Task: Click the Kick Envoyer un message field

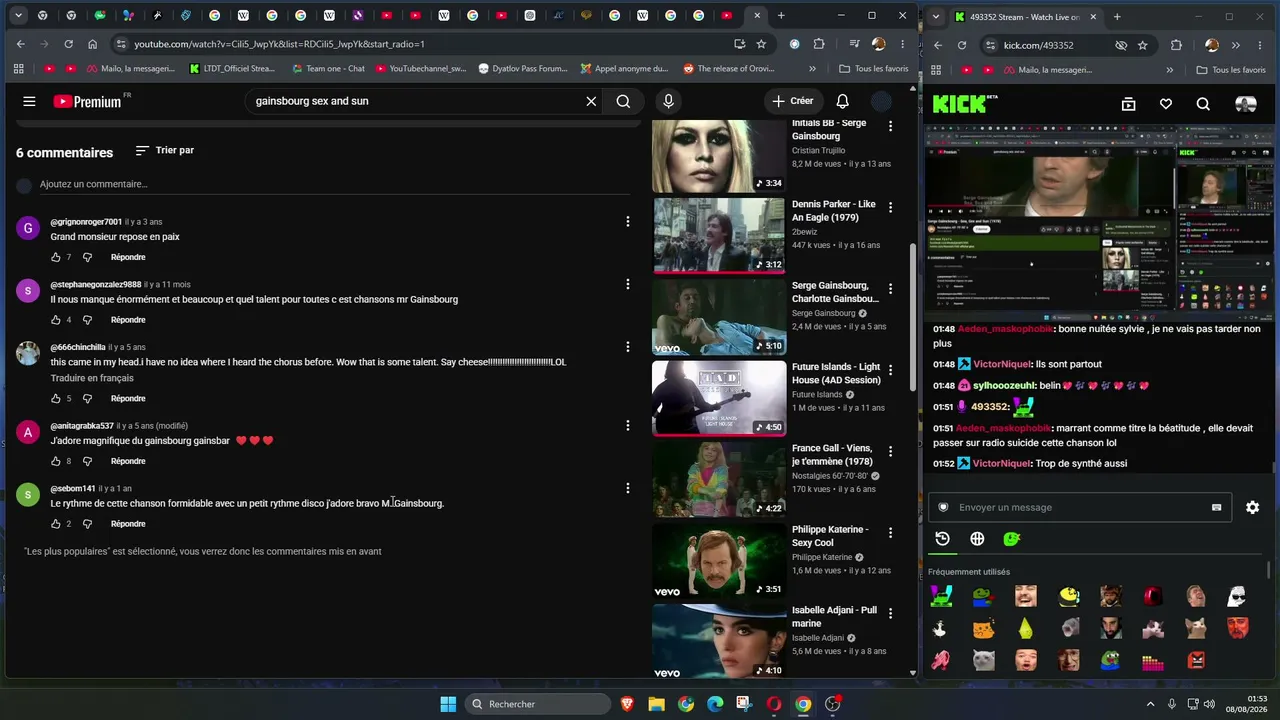Action: pos(1080,507)
